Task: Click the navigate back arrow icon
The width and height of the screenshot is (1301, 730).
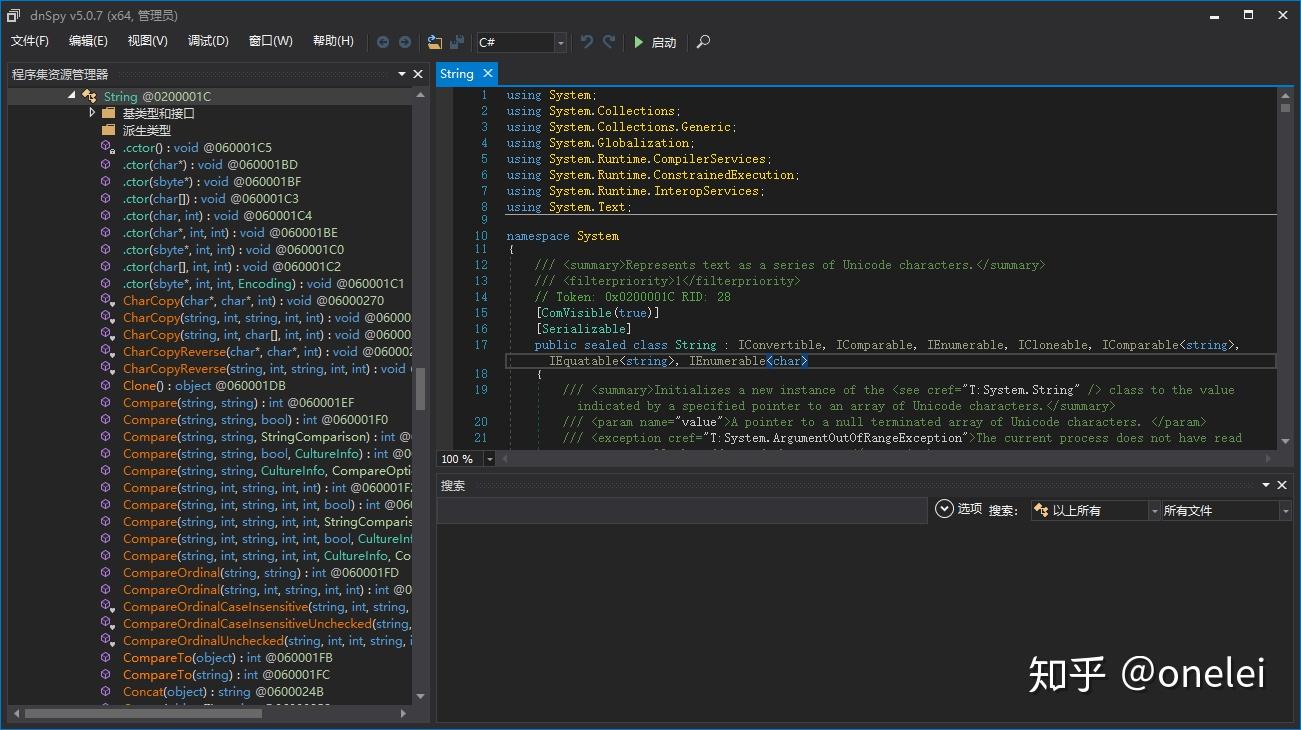Action: click(x=383, y=42)
